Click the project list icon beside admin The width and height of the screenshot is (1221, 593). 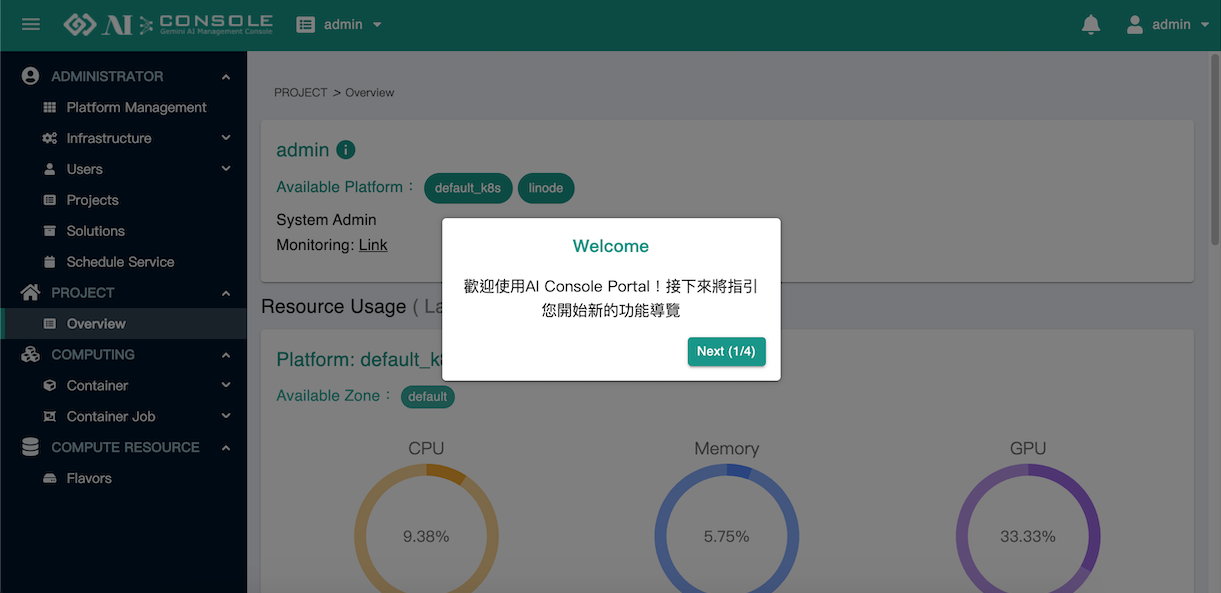(x=306, y=24)
